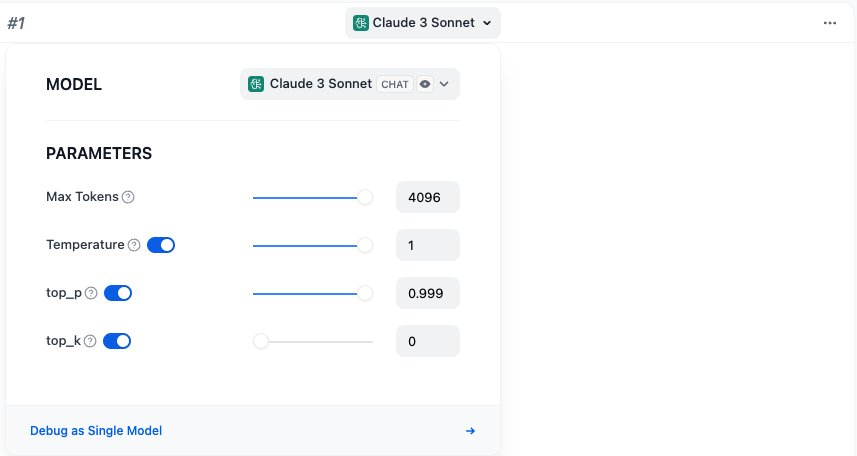Open the three-dot more options menu
The width and height of the screenshot is (857, 456).
pos(830,23)
